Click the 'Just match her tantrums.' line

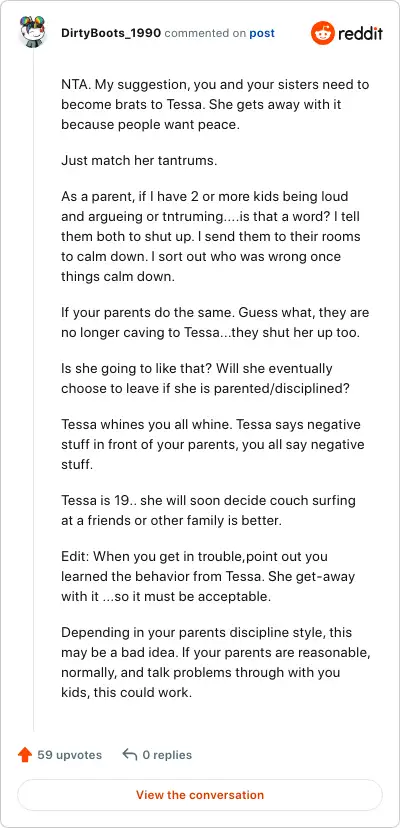click(x=139, y=161)
